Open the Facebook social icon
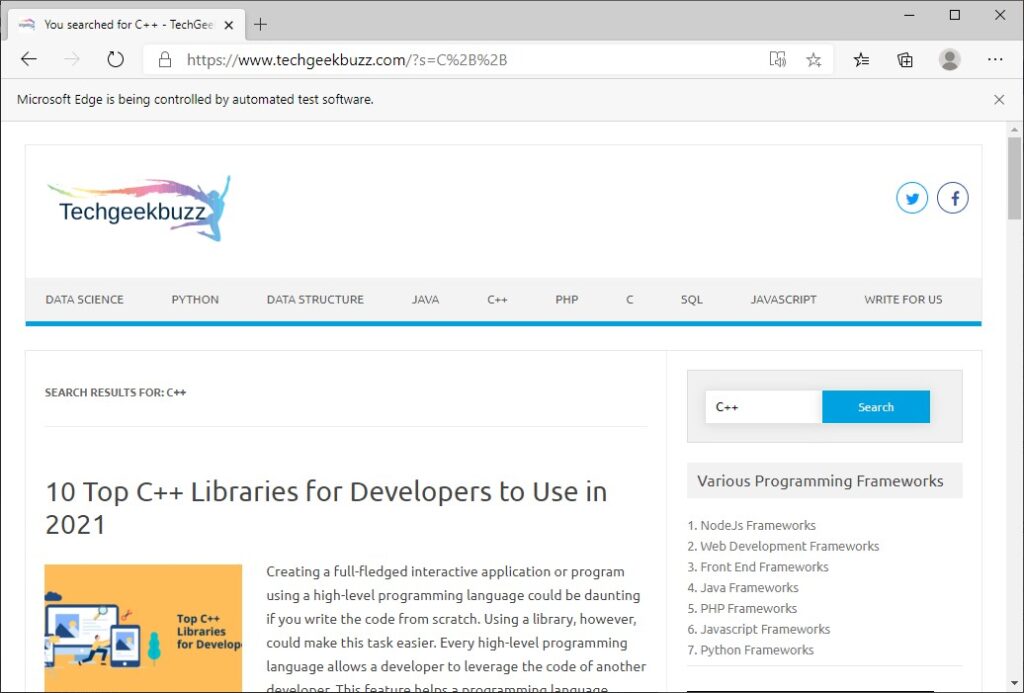 click(x=952, y=198)
